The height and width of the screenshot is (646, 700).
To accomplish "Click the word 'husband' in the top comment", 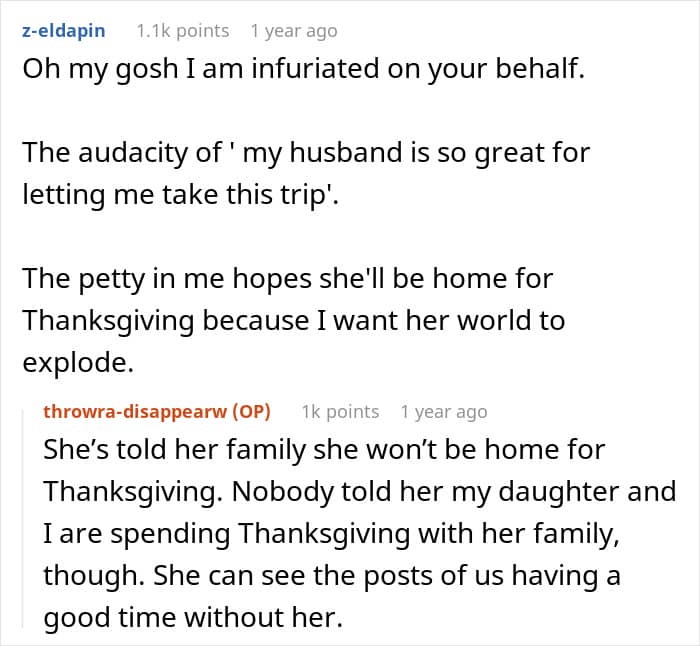I will pos(347,153).
